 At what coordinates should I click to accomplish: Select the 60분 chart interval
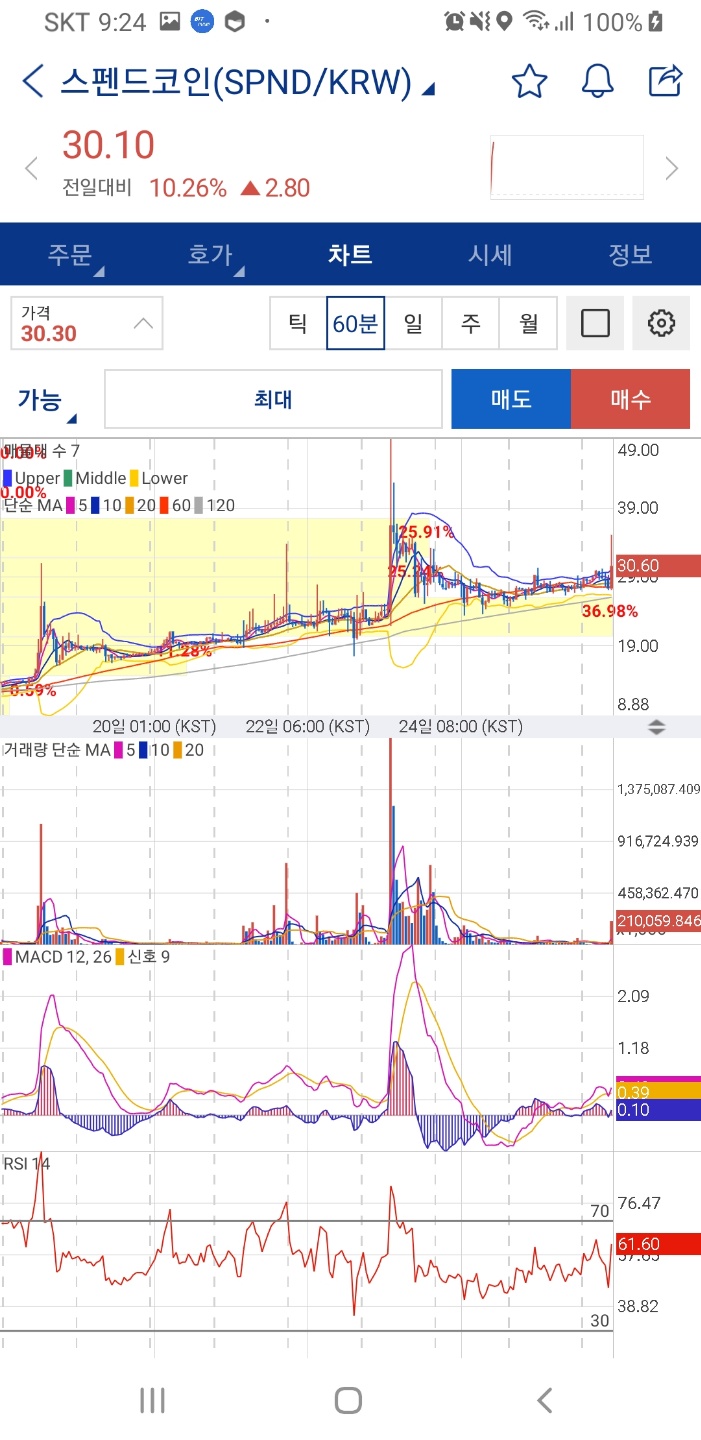(355, 323)
